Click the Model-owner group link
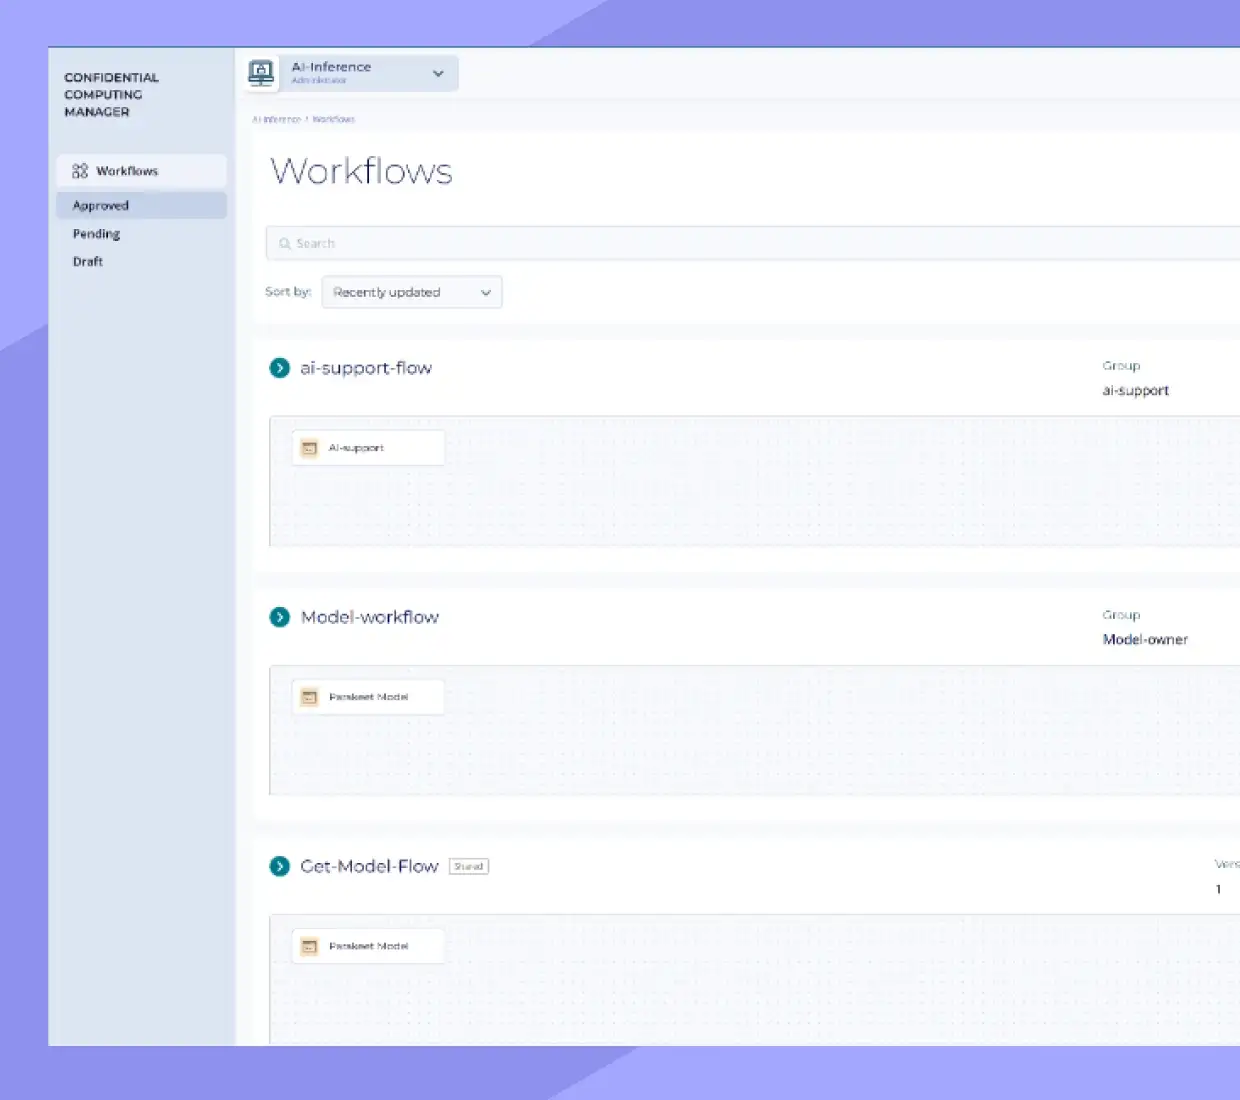Image resolution: width=1240 pixels, height=1100 pixels. [x=1144, y=639]
